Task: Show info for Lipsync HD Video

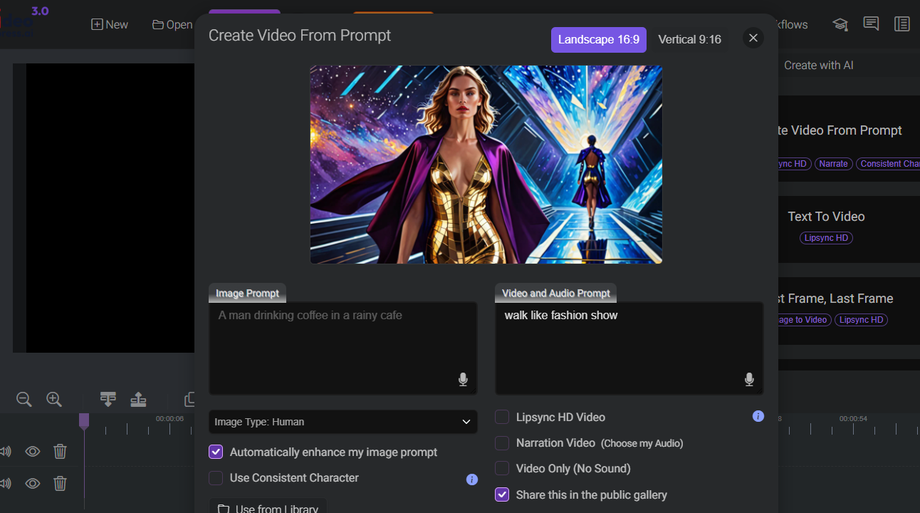Action: (758, 416)
